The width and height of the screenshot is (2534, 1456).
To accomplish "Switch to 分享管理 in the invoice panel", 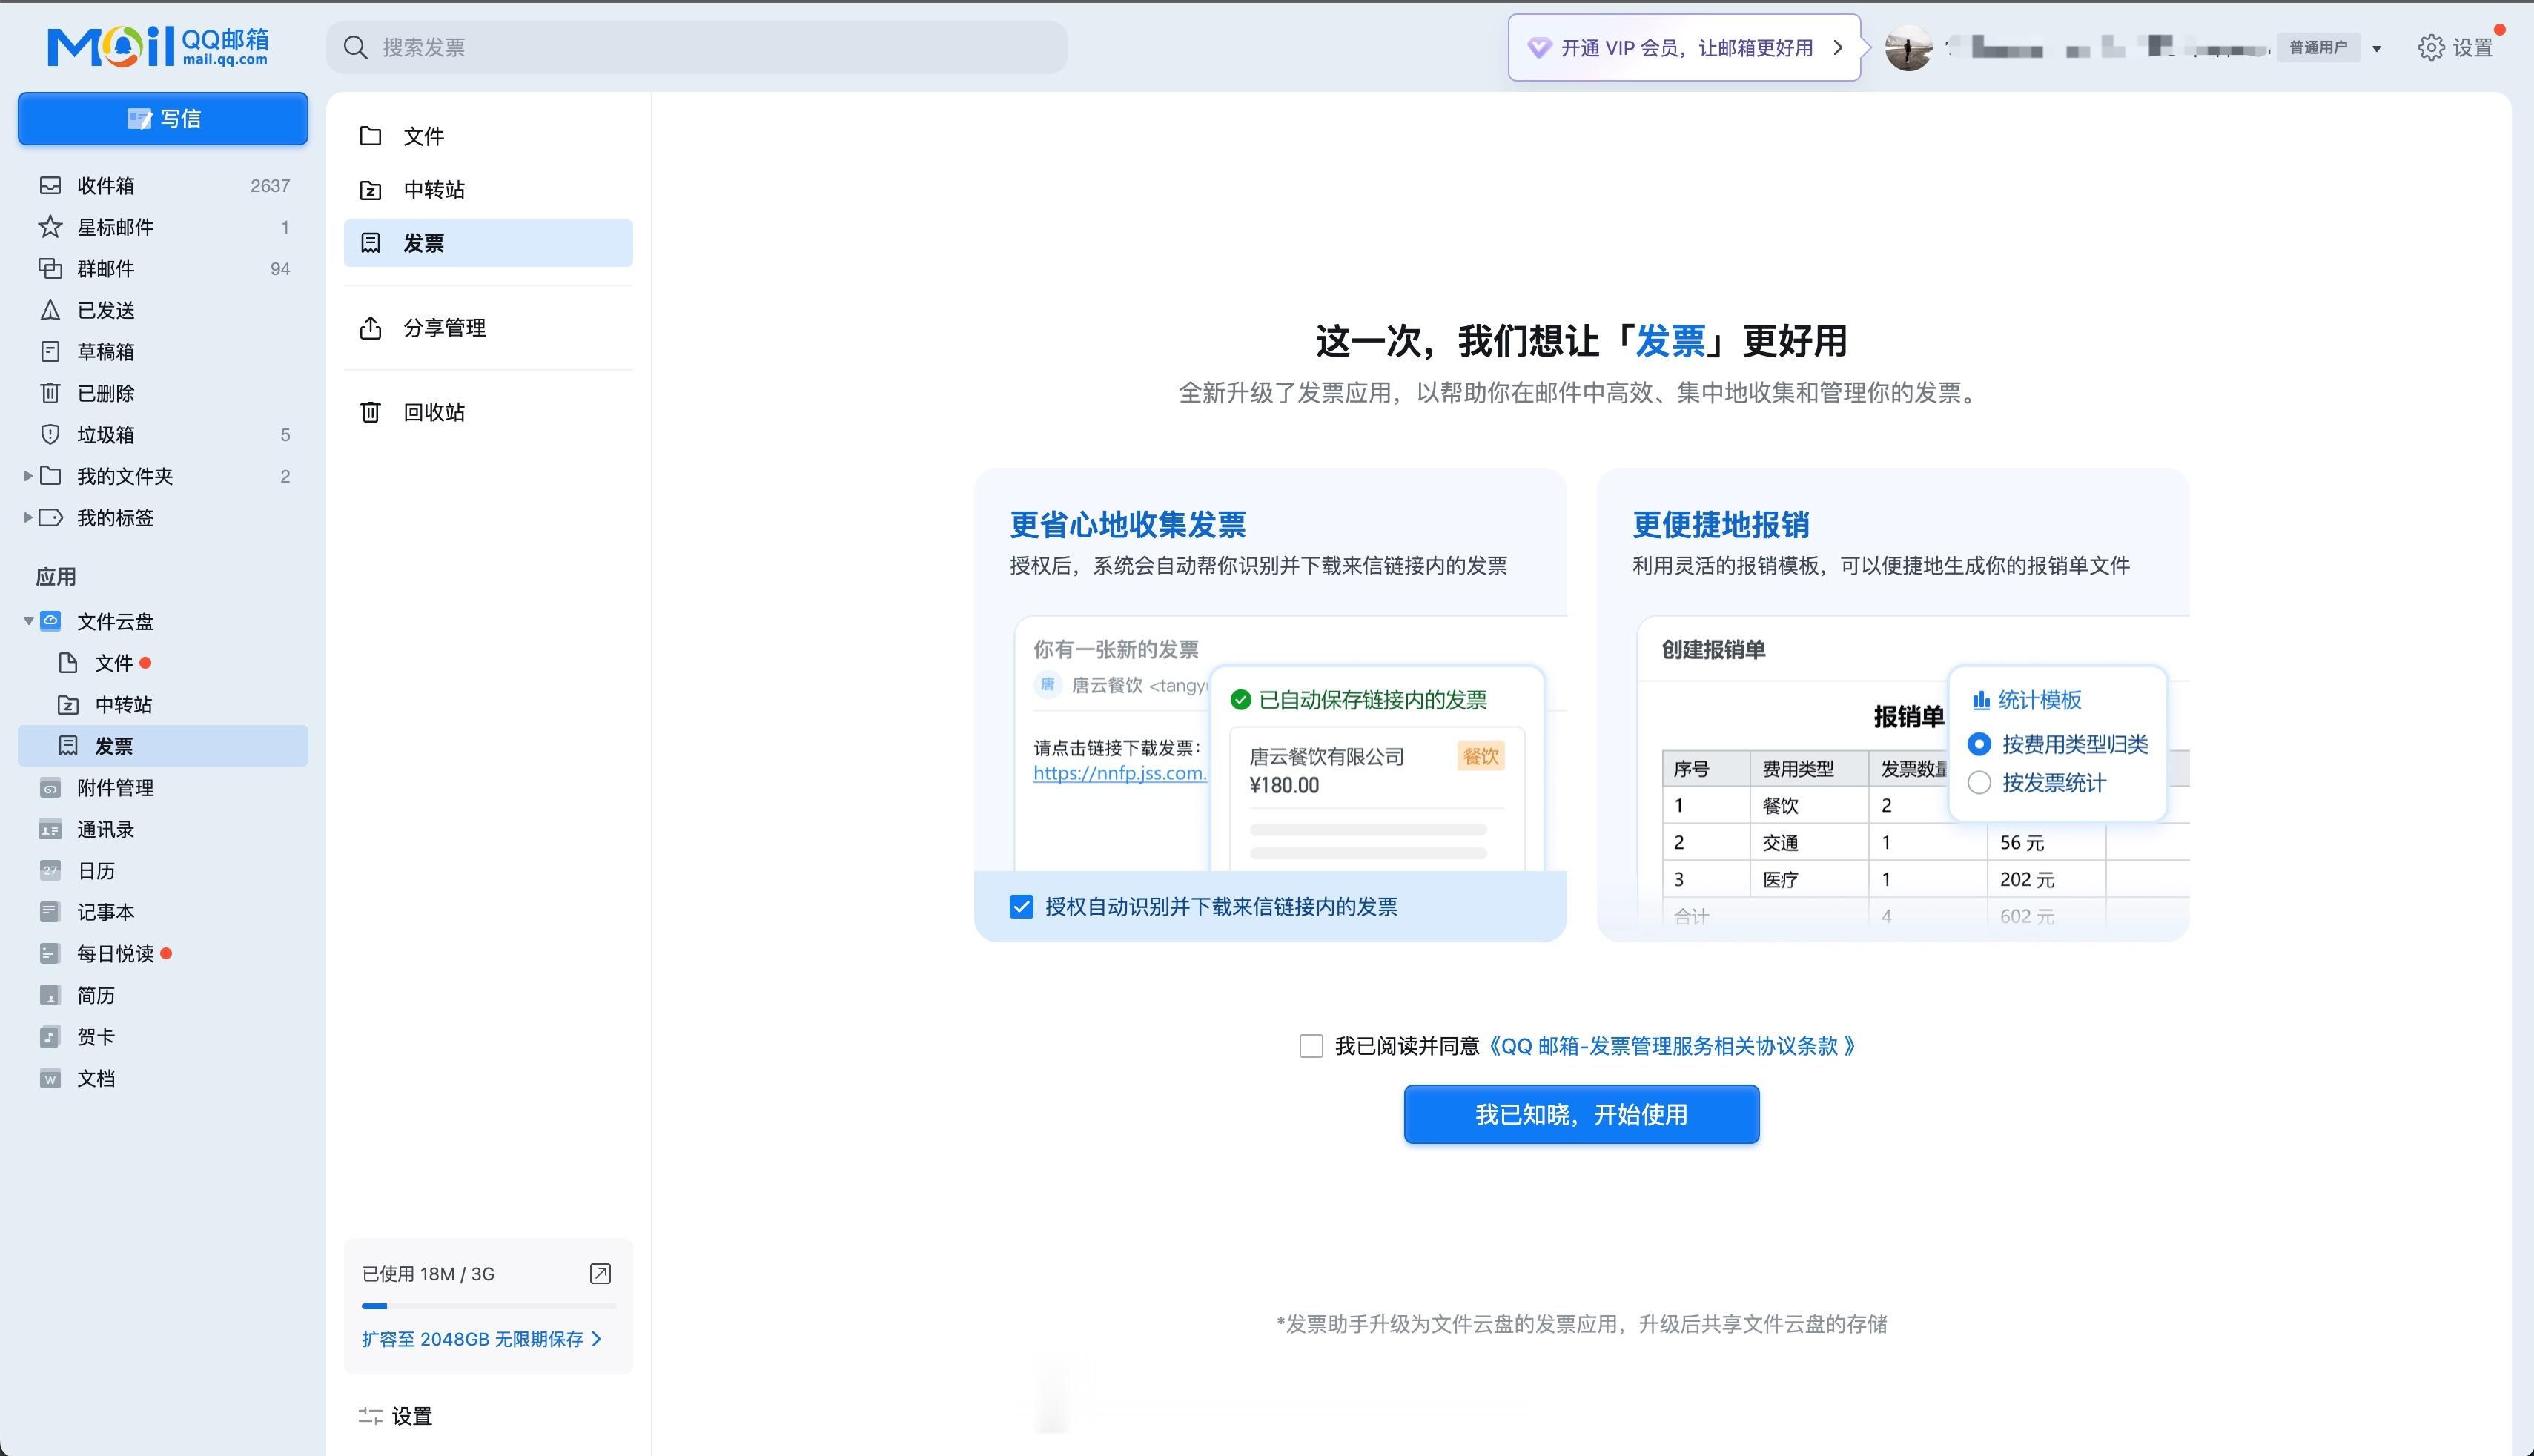I will pos(445,327).
